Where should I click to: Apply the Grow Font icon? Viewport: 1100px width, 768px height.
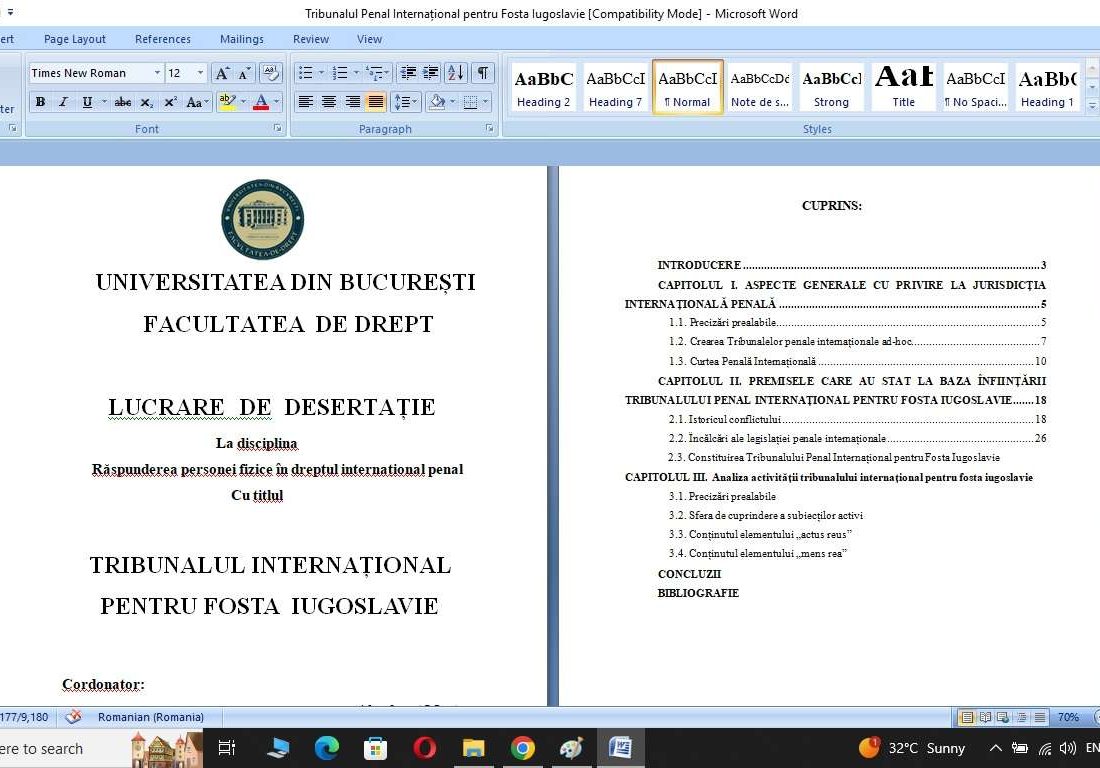223,74
